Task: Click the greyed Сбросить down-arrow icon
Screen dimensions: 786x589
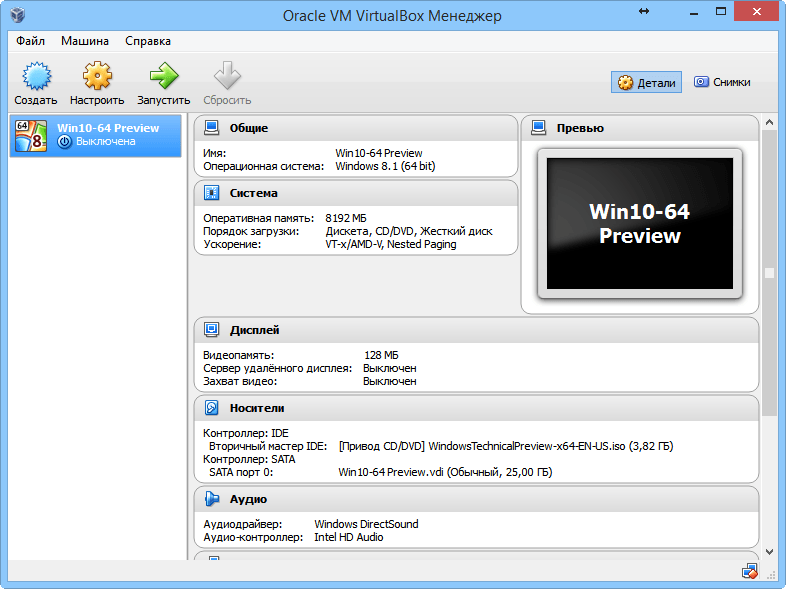Action: tap(227, 76)
